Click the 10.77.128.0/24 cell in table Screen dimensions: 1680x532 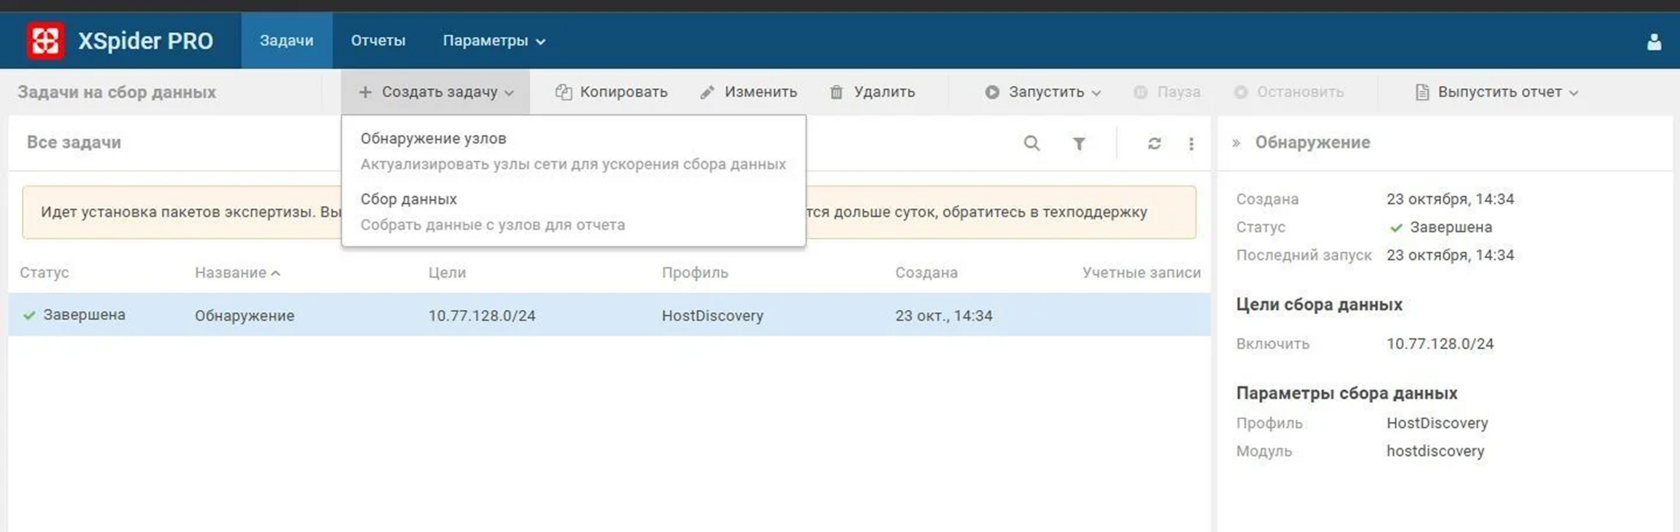click(x=482, y=316)
